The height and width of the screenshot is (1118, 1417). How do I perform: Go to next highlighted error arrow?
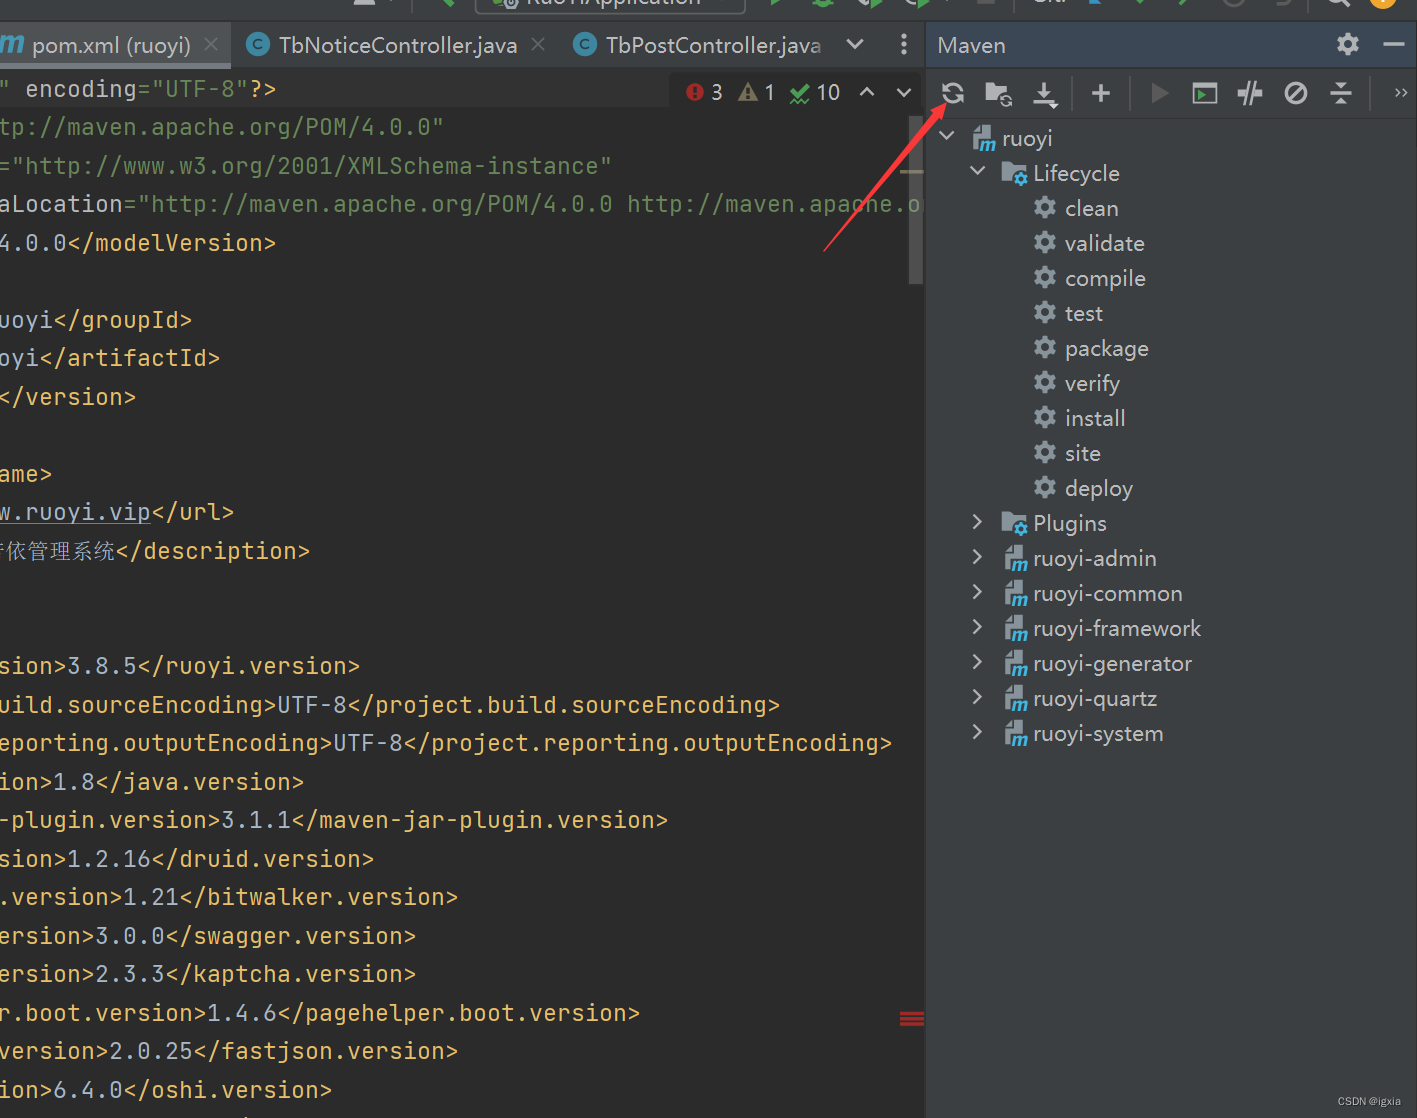(904, 92)
